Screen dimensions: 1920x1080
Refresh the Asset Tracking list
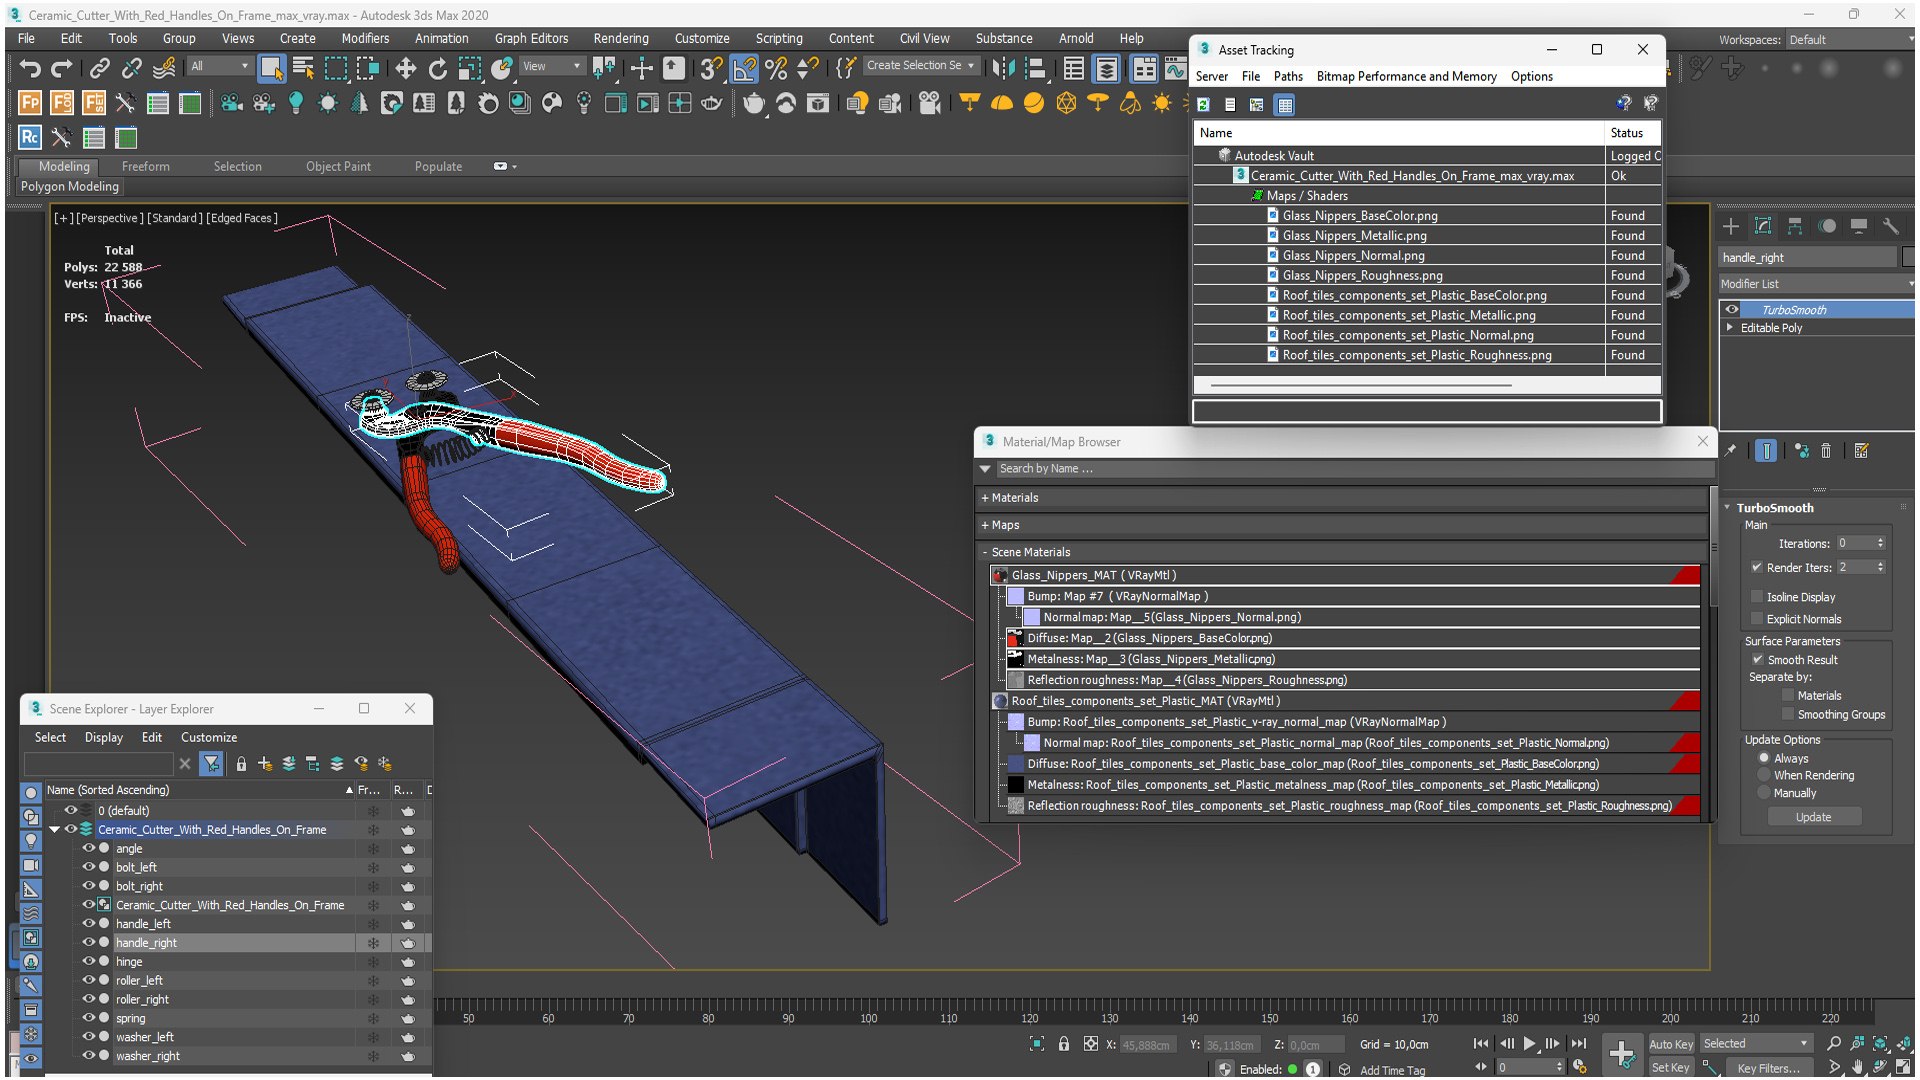coord(1204,104)
